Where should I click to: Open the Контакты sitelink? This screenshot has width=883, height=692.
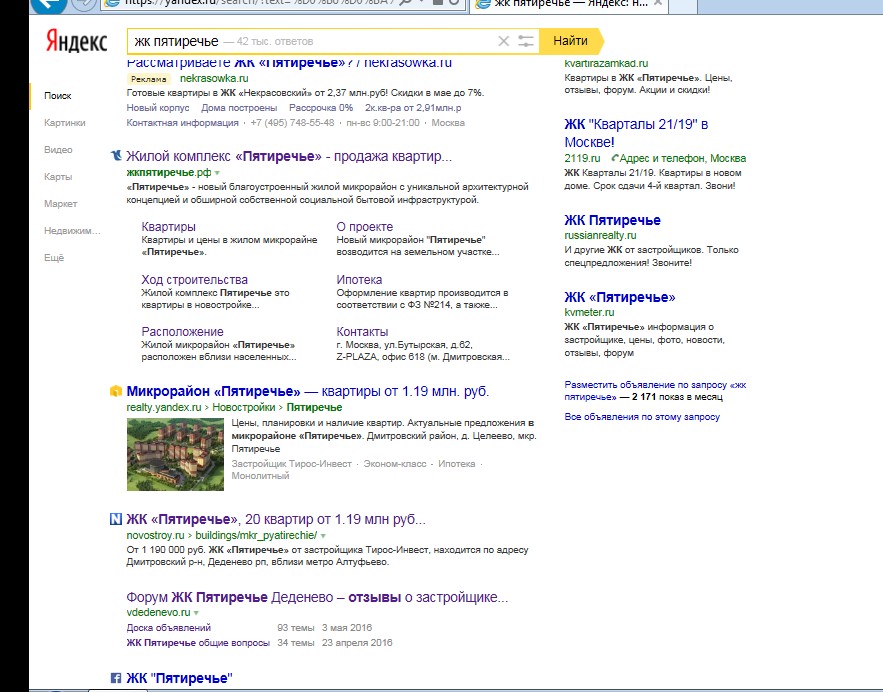[362, 332]
